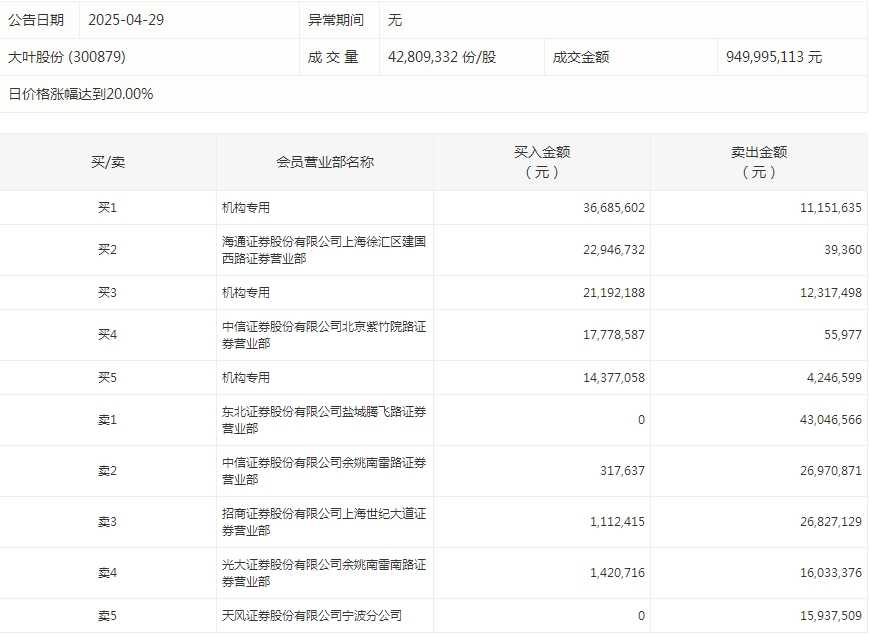This screenshot has height=634, width=869.
Task: Open the 东北证券 盐城腾飞路 branch entry
Action: click(x=324, y=420)
